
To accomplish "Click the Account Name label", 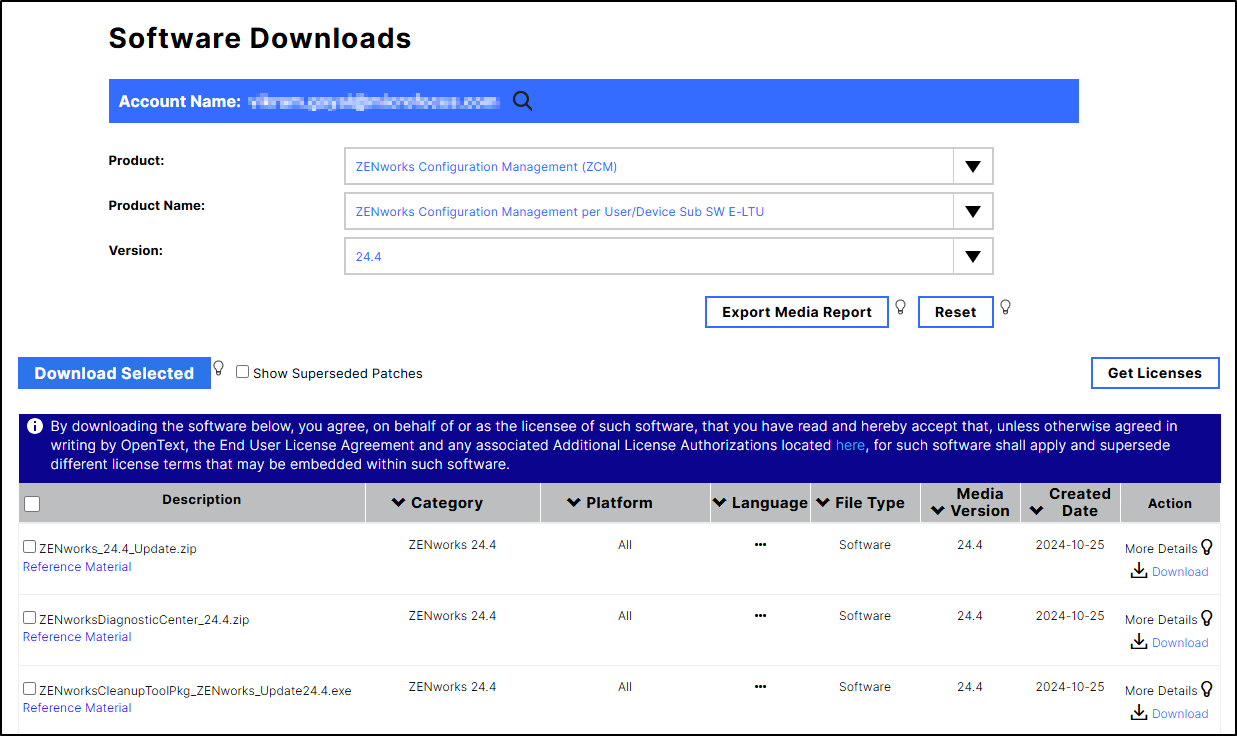I will (x=180, y=101).
